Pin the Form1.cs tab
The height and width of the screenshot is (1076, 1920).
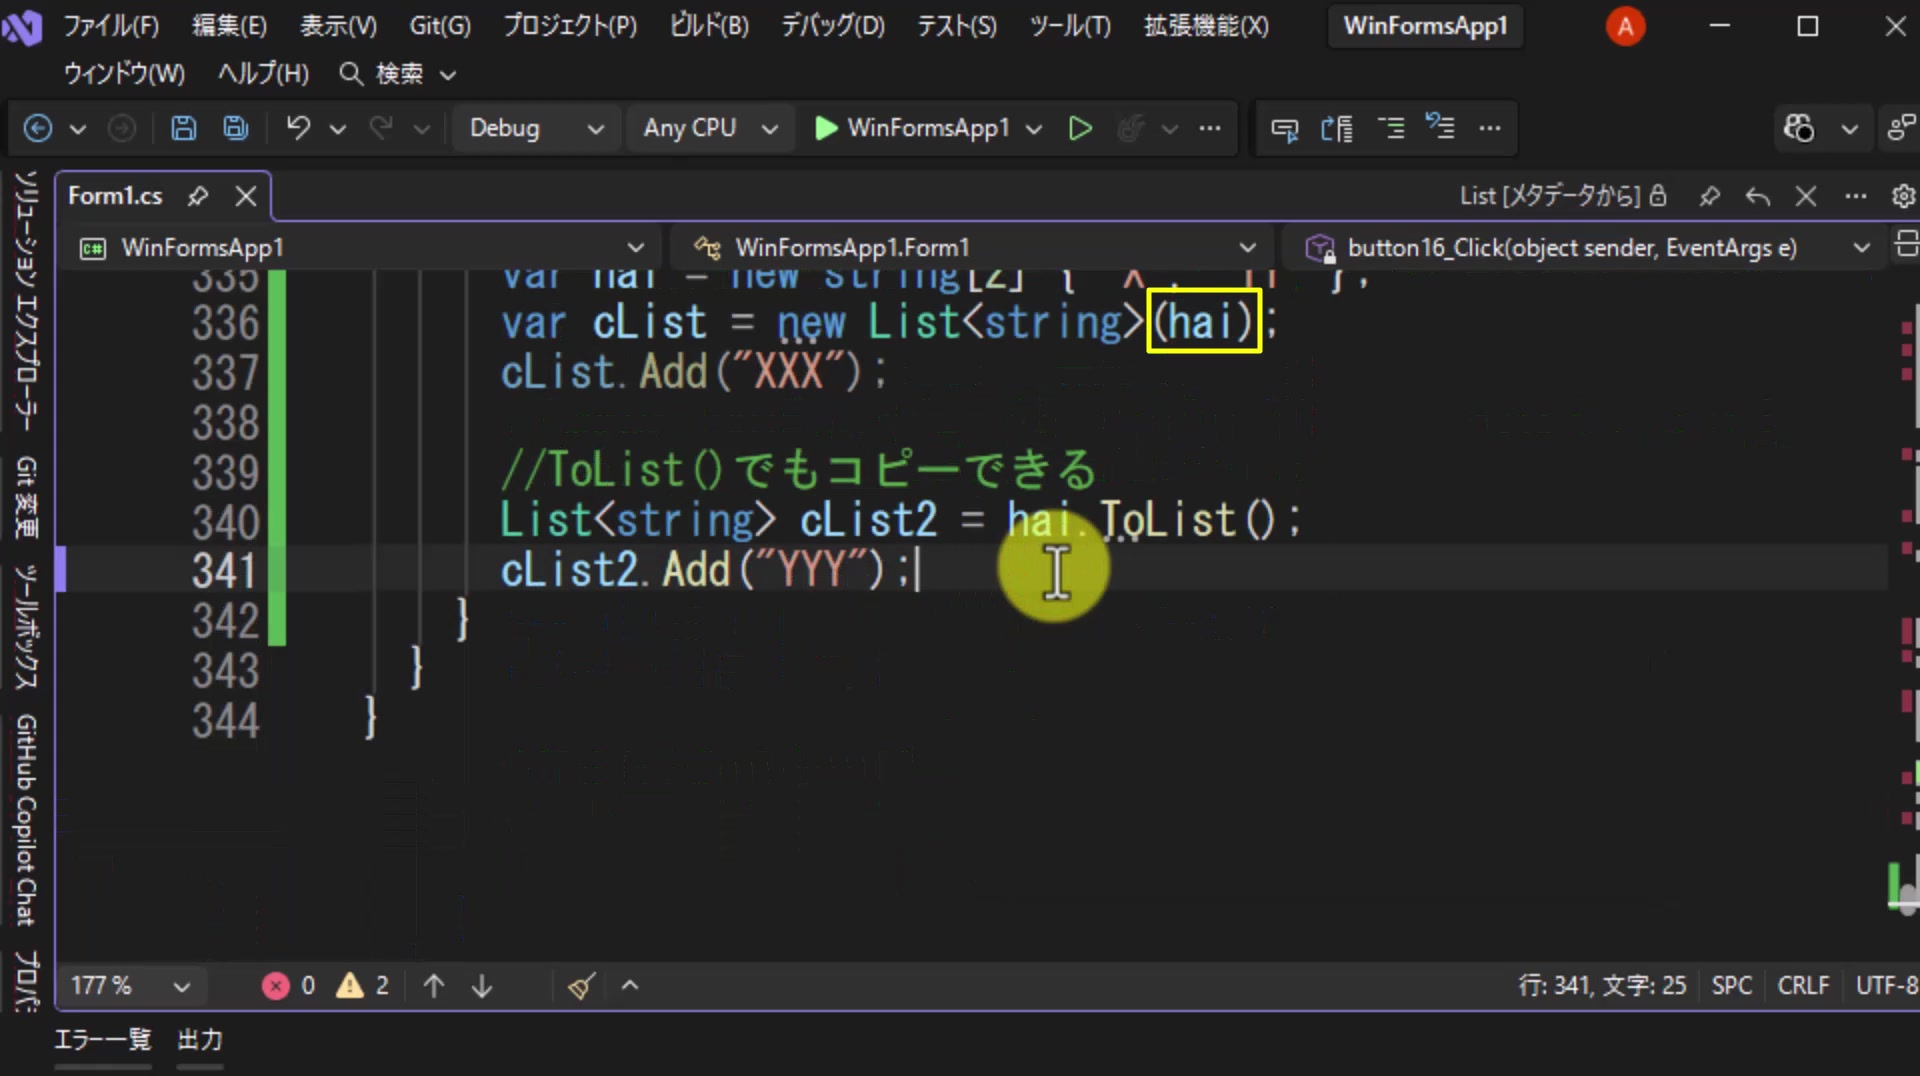click(x=198, y=196)
